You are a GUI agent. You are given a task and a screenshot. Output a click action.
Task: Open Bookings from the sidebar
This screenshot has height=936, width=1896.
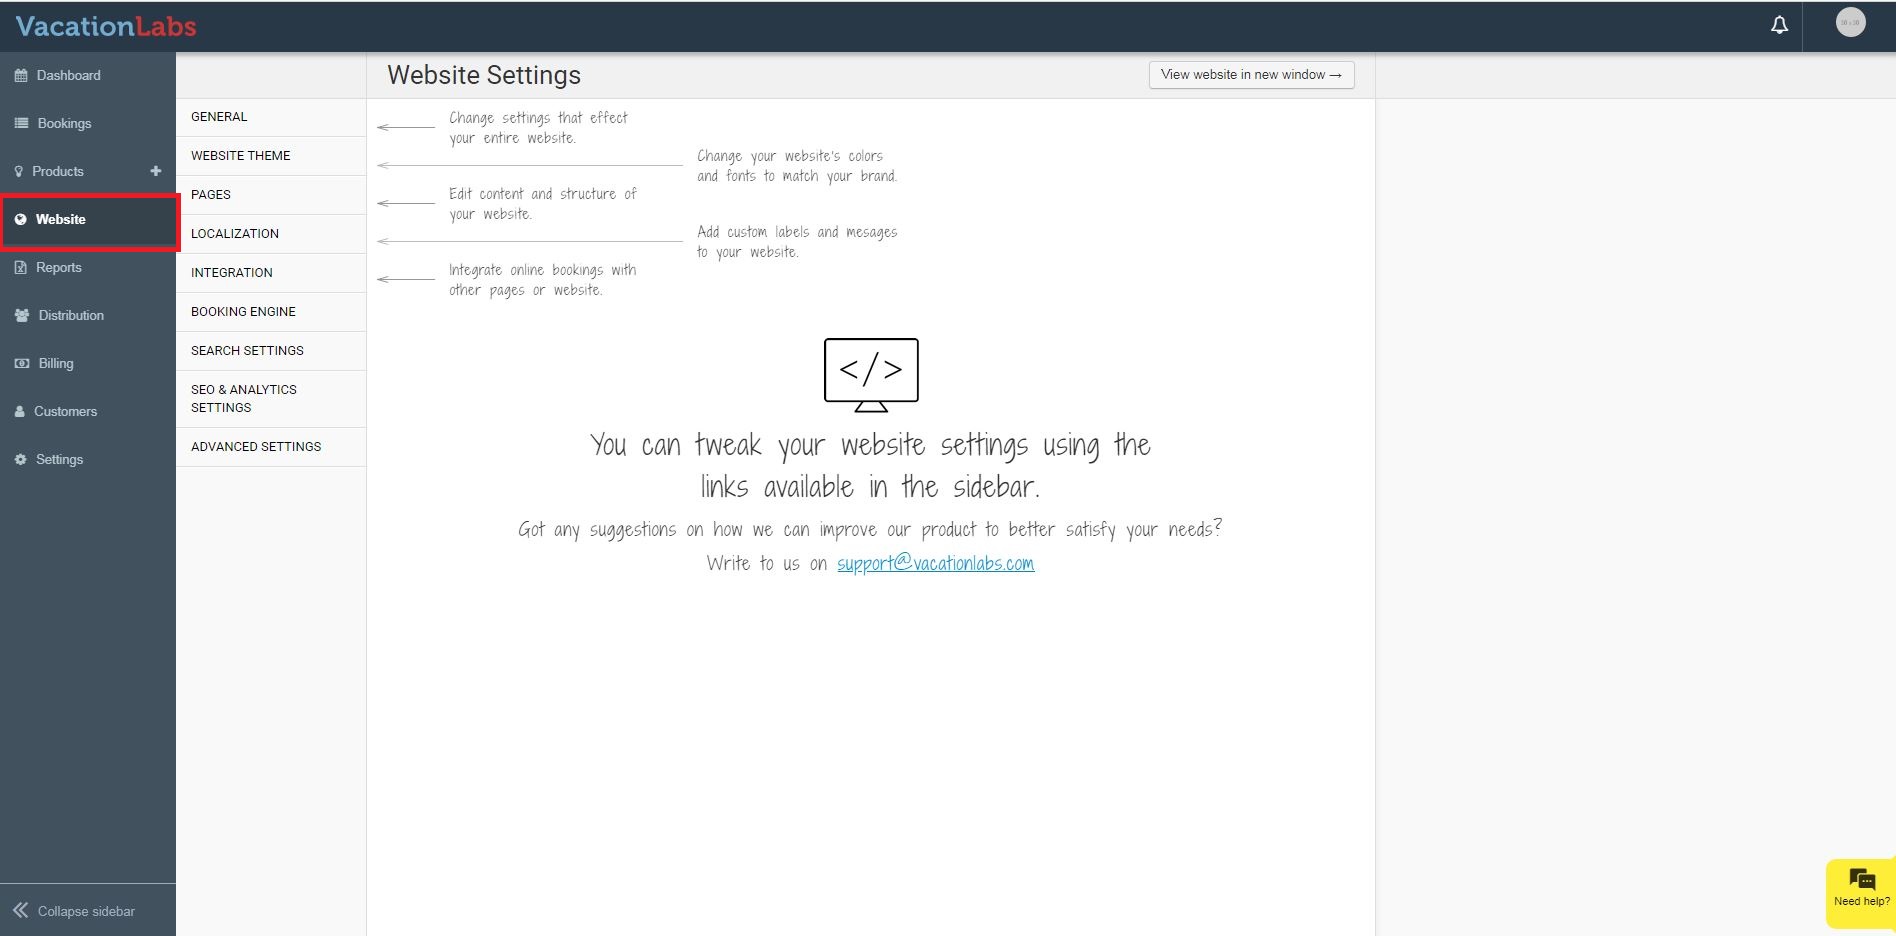64,124
